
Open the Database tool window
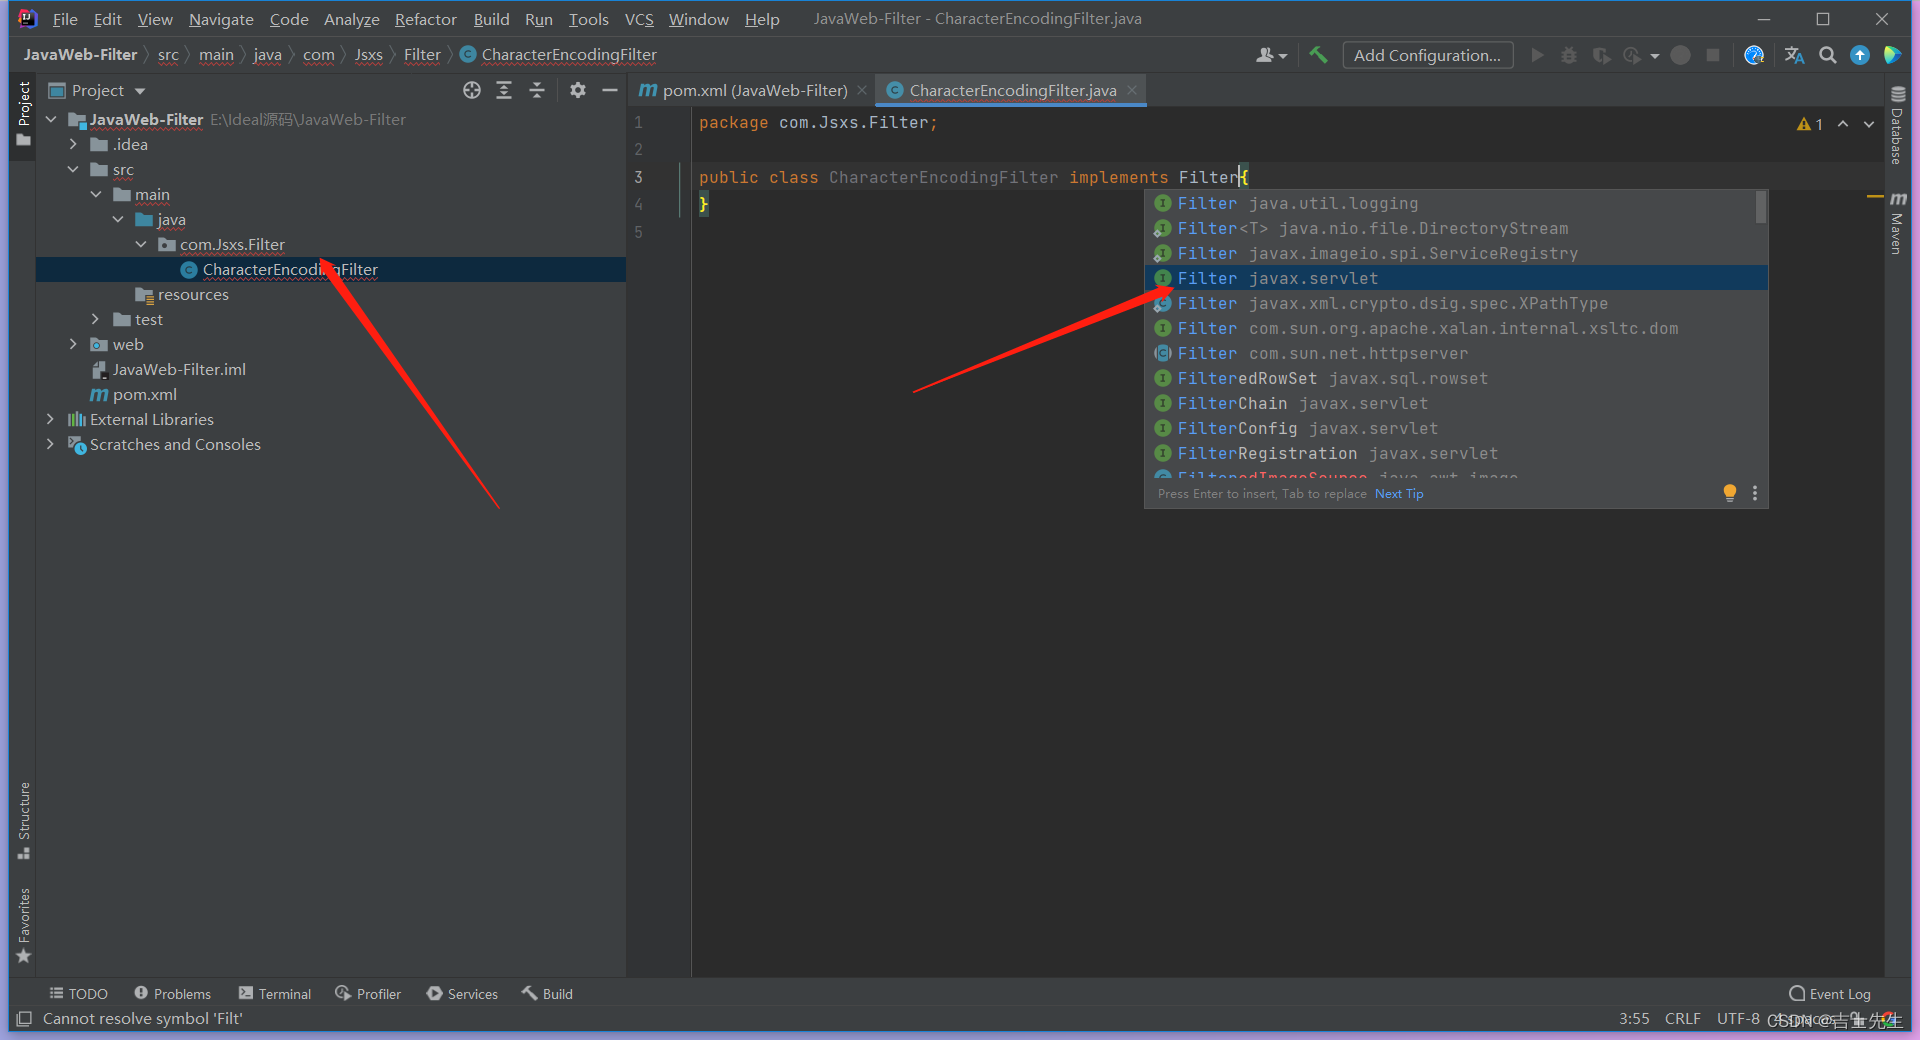coord(1897,126)
